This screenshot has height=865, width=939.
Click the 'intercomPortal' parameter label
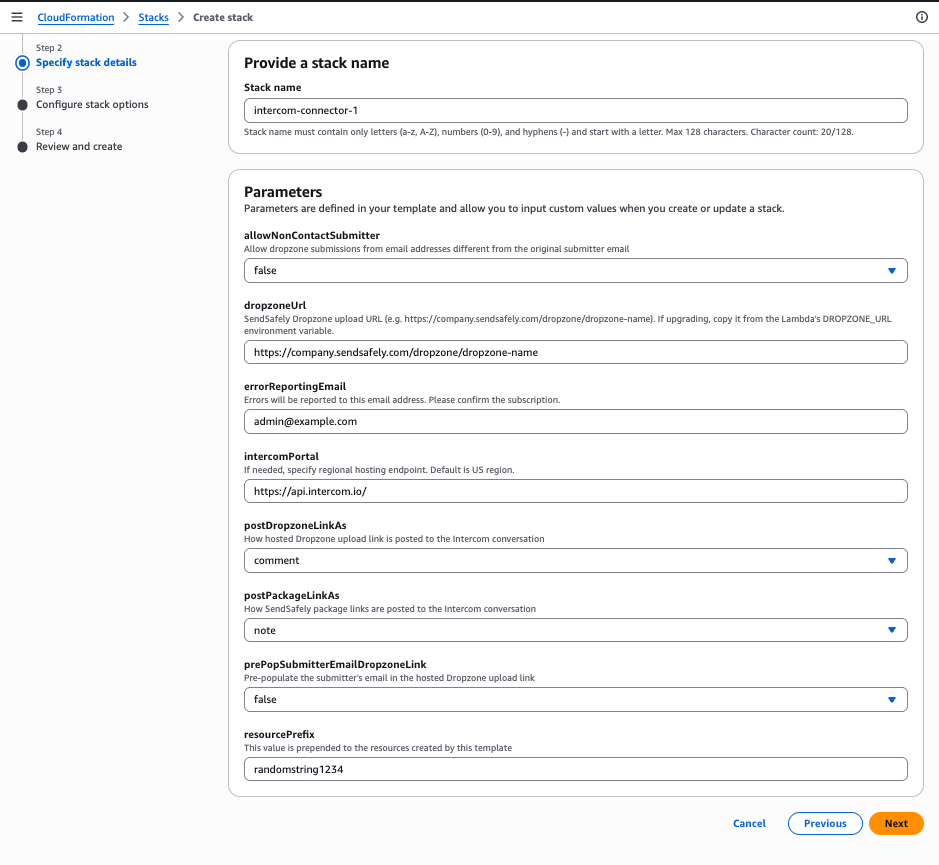click(281, 456)
